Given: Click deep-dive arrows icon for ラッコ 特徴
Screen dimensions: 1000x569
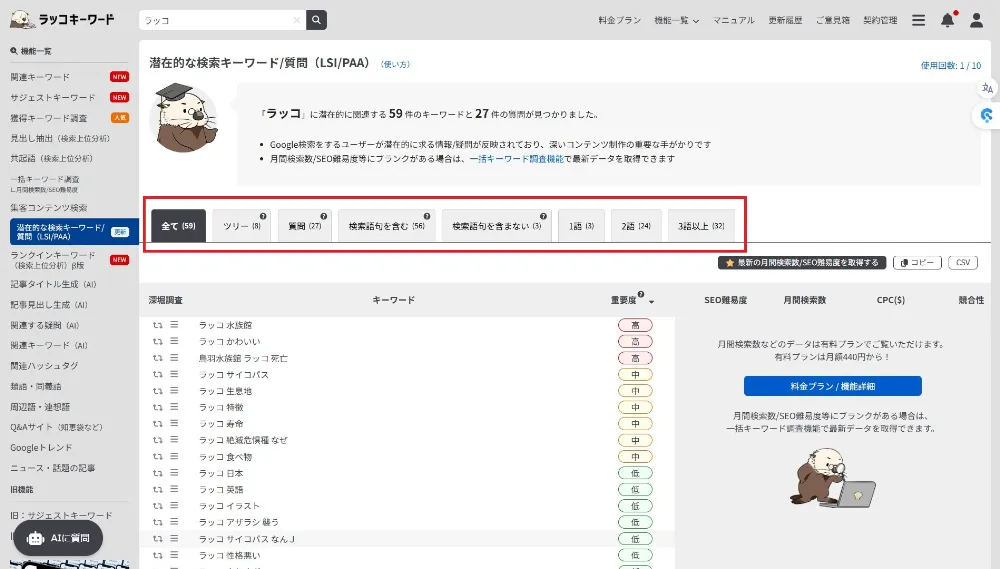Looking at the screenshot, I should 158,408.
